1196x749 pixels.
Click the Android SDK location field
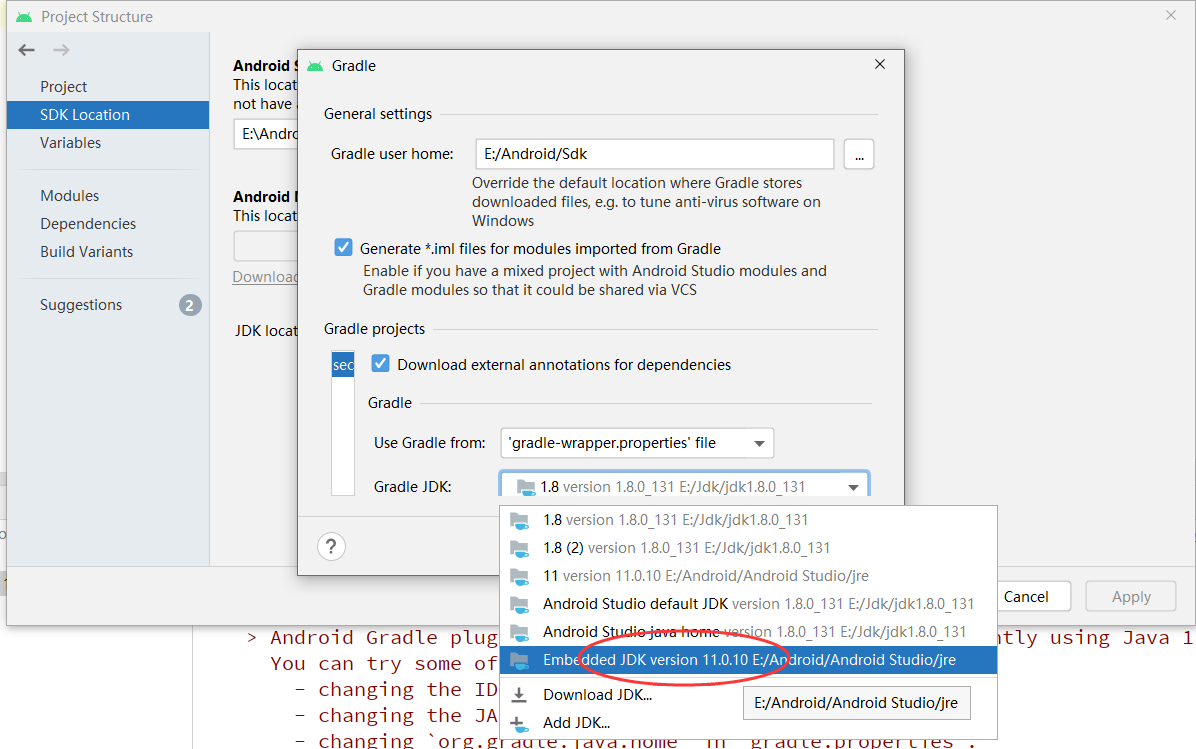pos(266,134)
